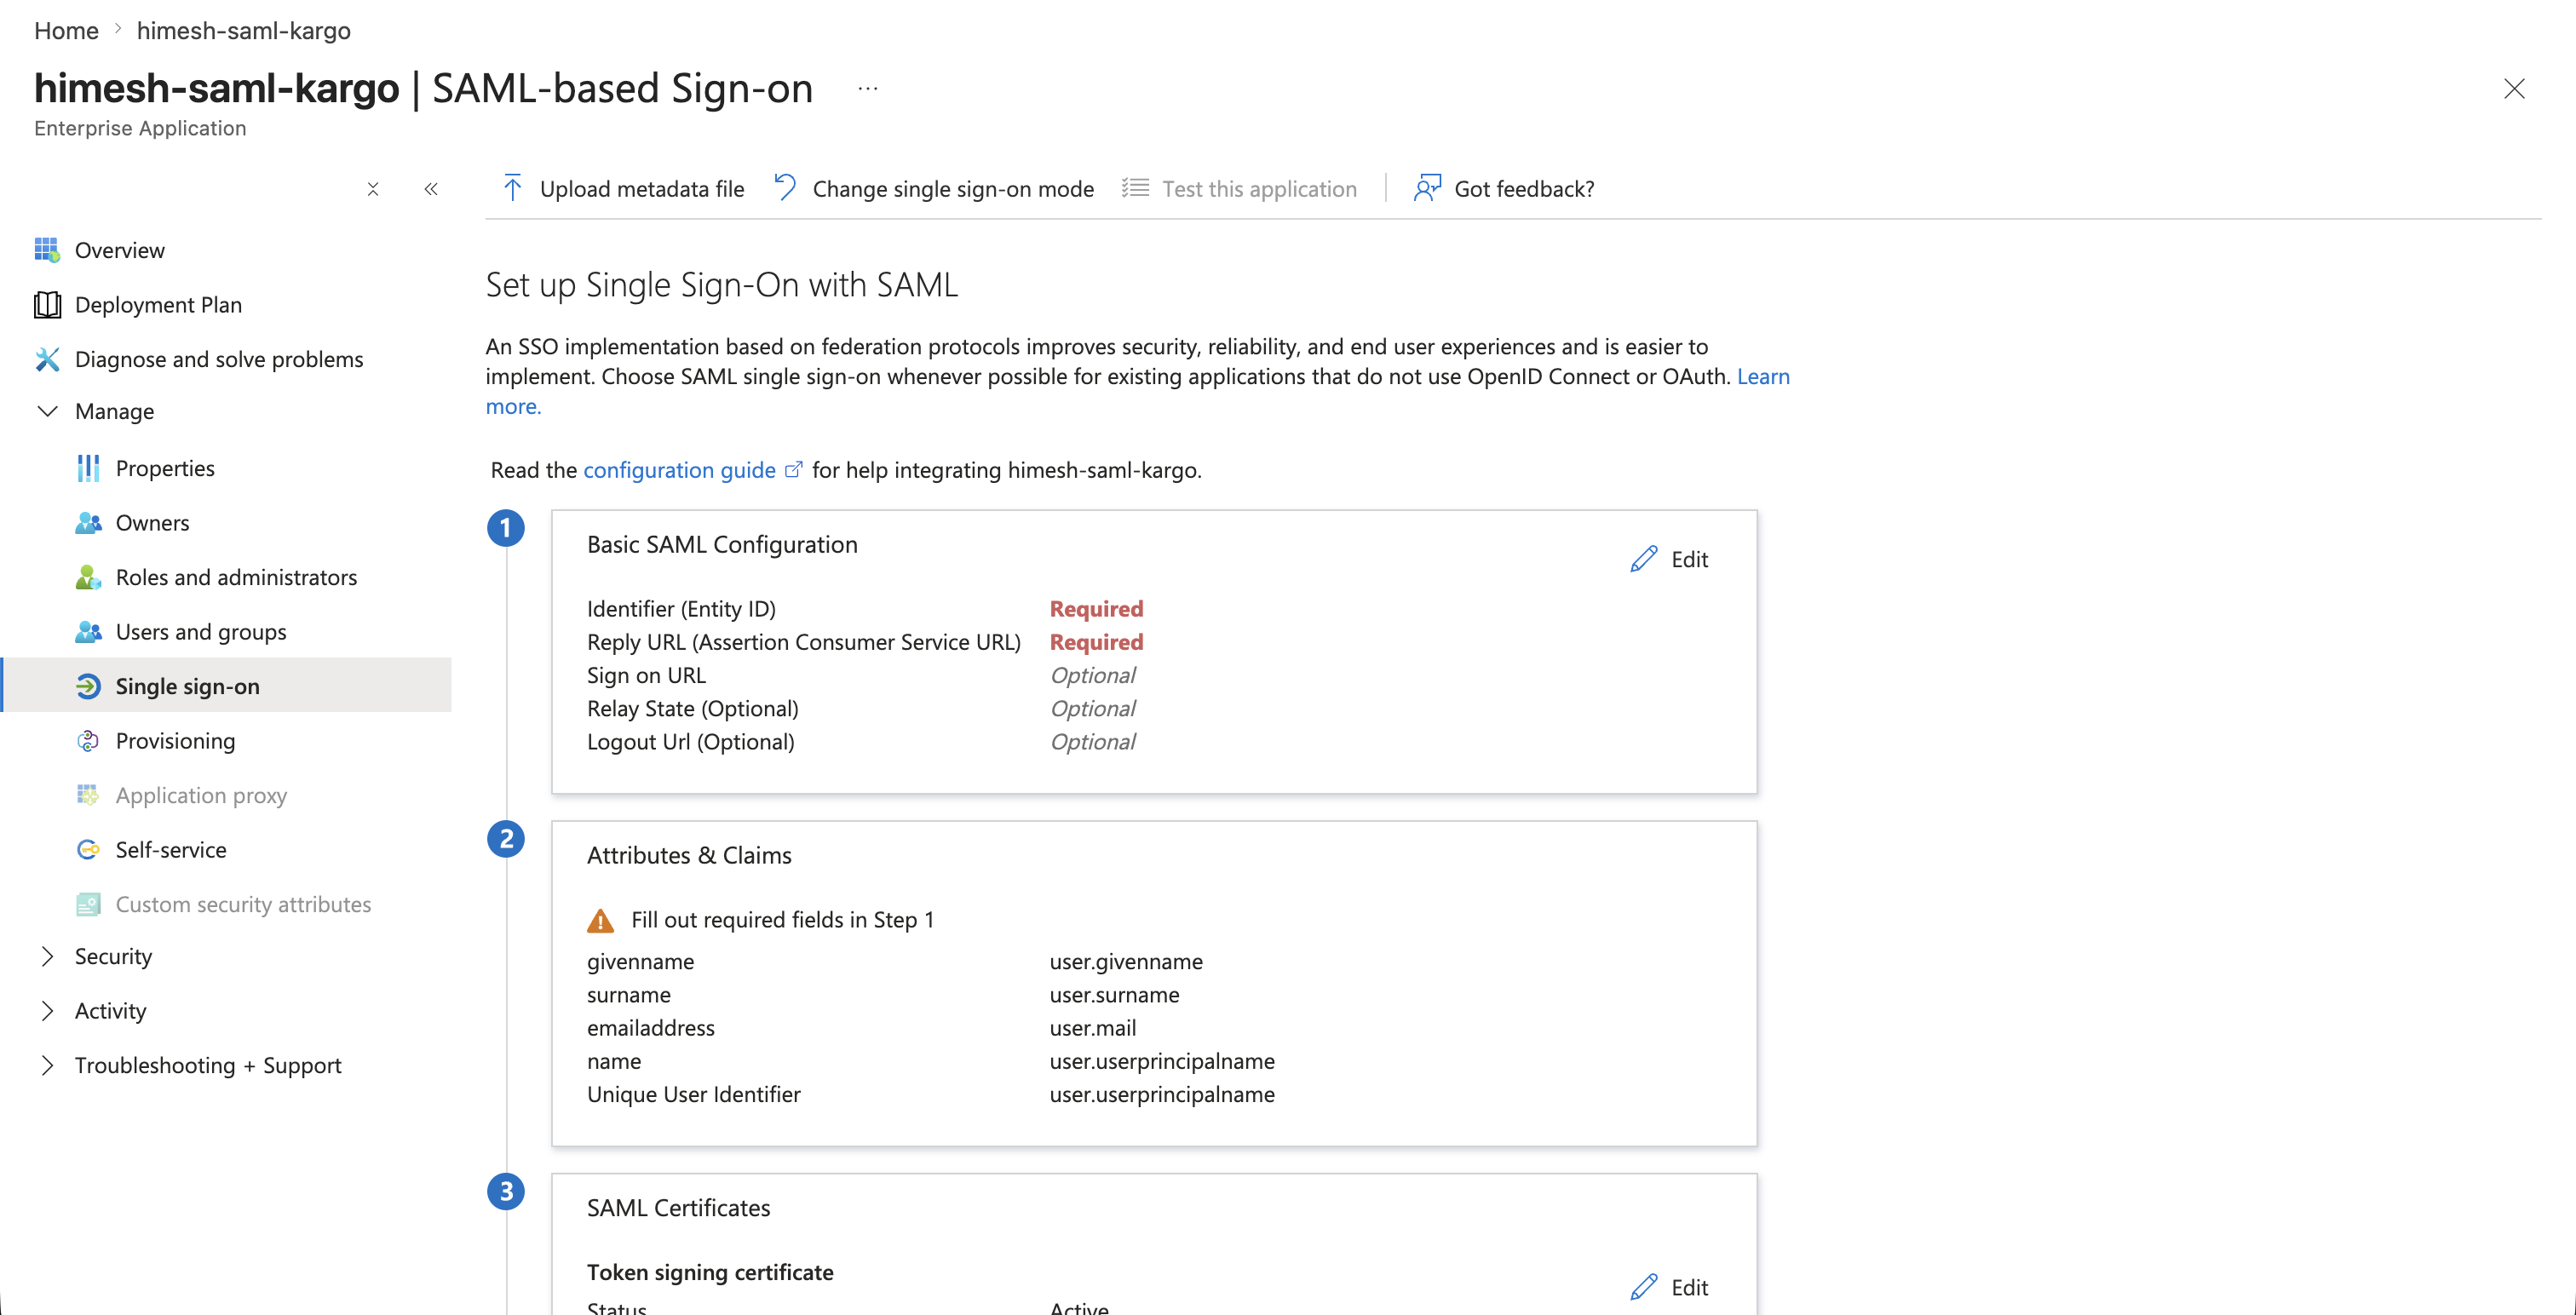Click the Relay State (Optional) label
2576x1315 pixels.
click(692, 709)
